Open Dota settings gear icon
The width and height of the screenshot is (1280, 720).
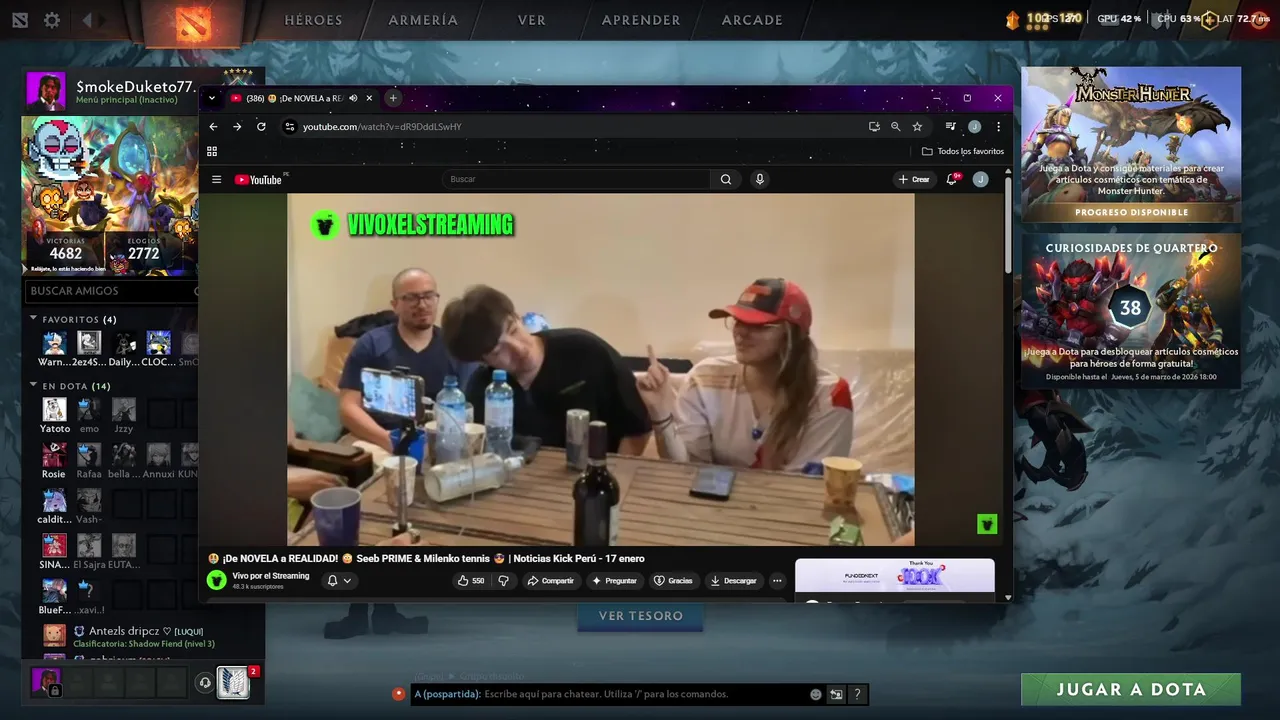[x=52, y=20]
